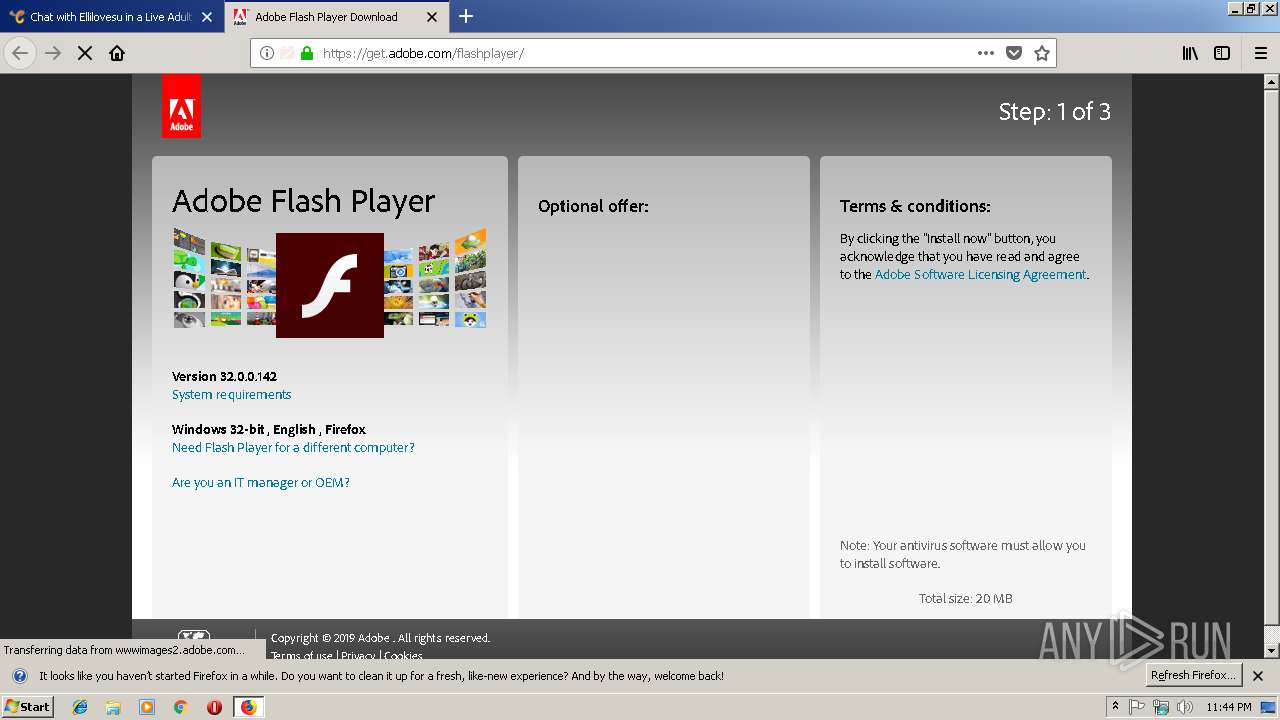Open the System requirements link
Viewport: 1280px width, 720px height.
pos(231,394)
